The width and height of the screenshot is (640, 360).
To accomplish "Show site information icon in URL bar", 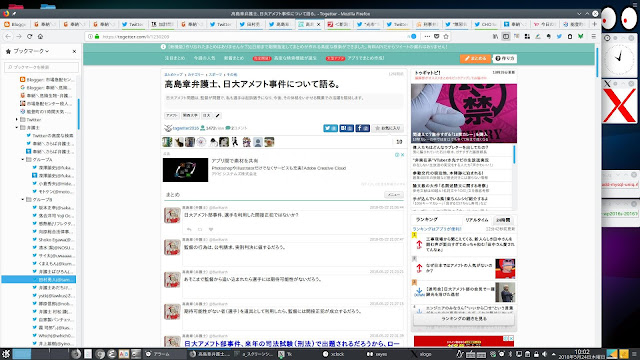I will [90, 36].
